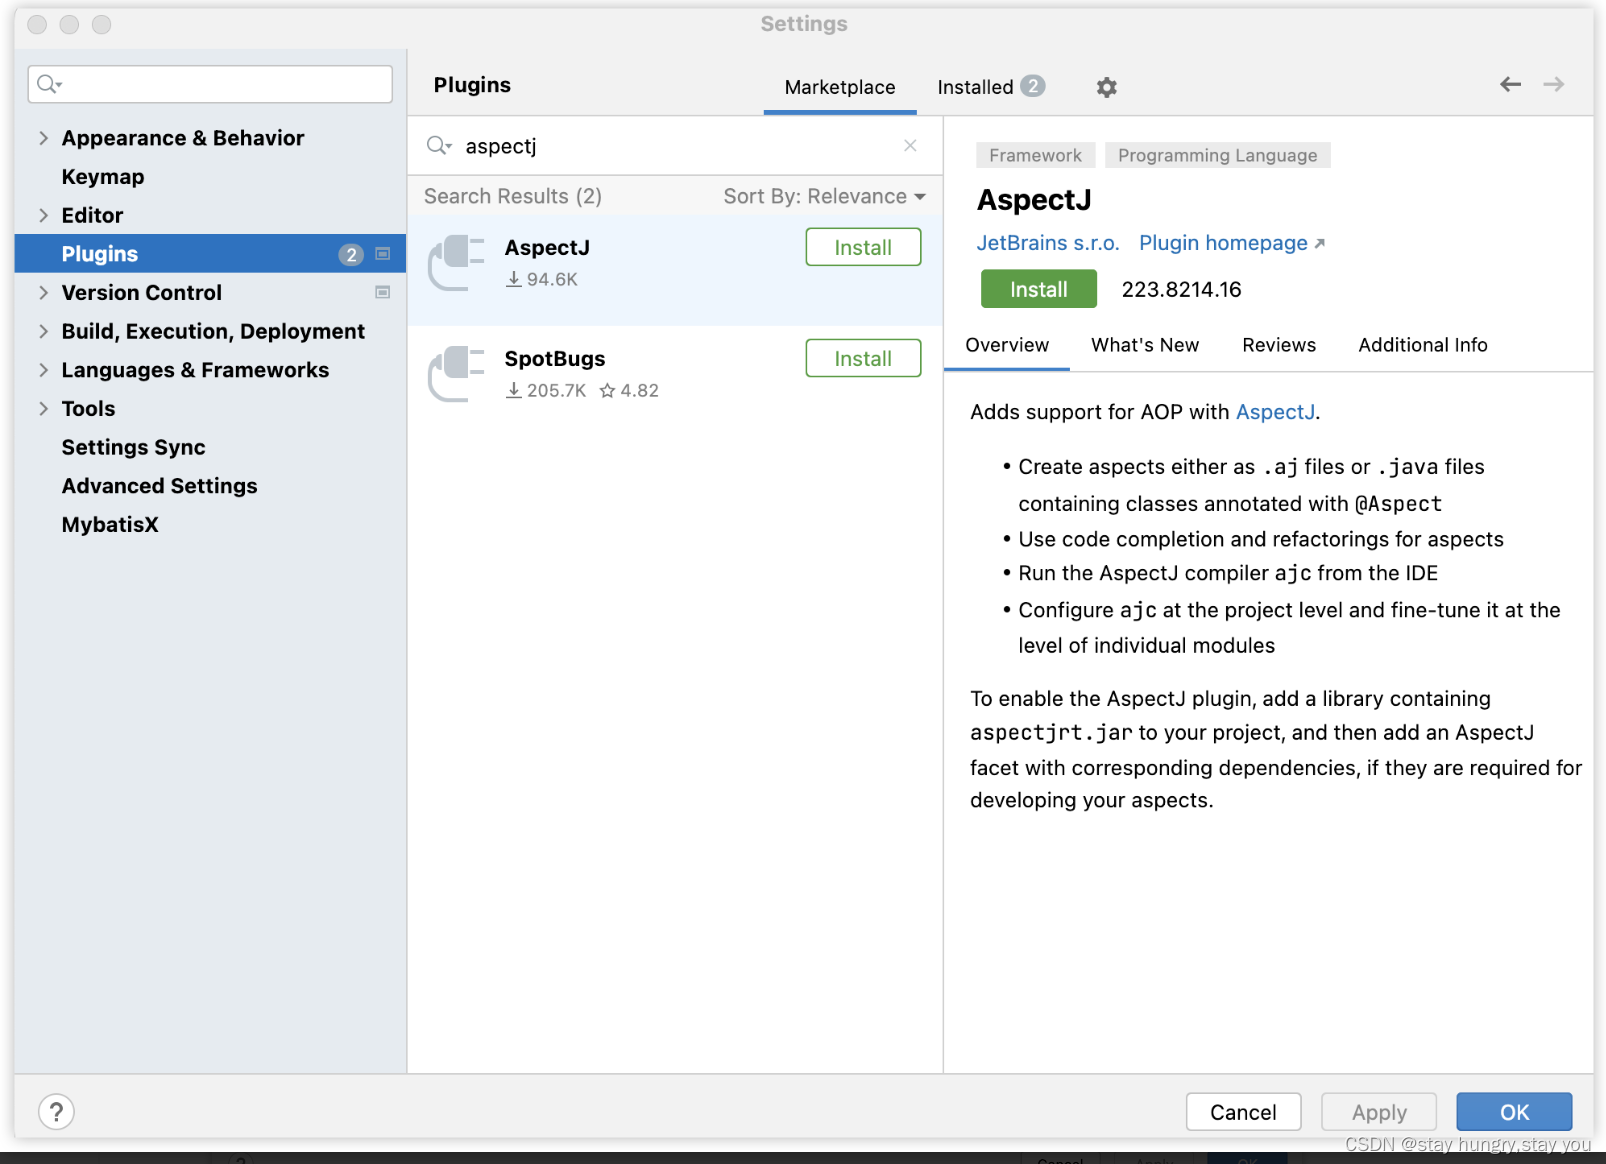The width and height of the screenshot is (1606, 1164).
Task: Click the settings search field
Action: (210, 84)
